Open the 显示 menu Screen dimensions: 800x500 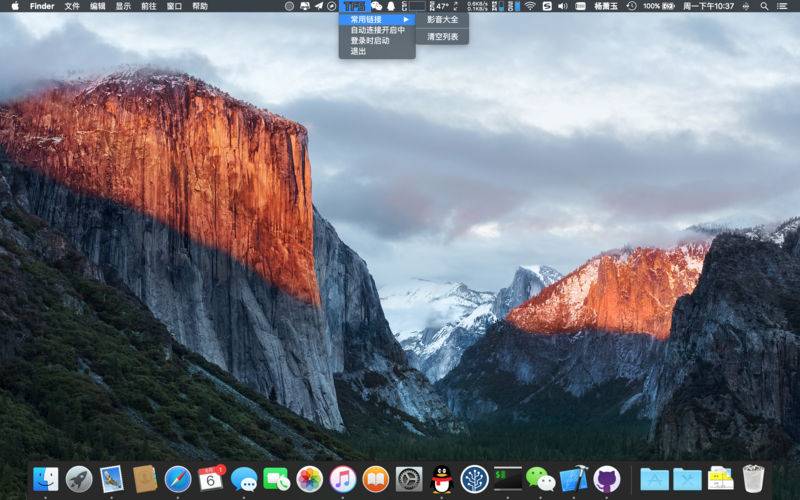[x=123, y=6]
